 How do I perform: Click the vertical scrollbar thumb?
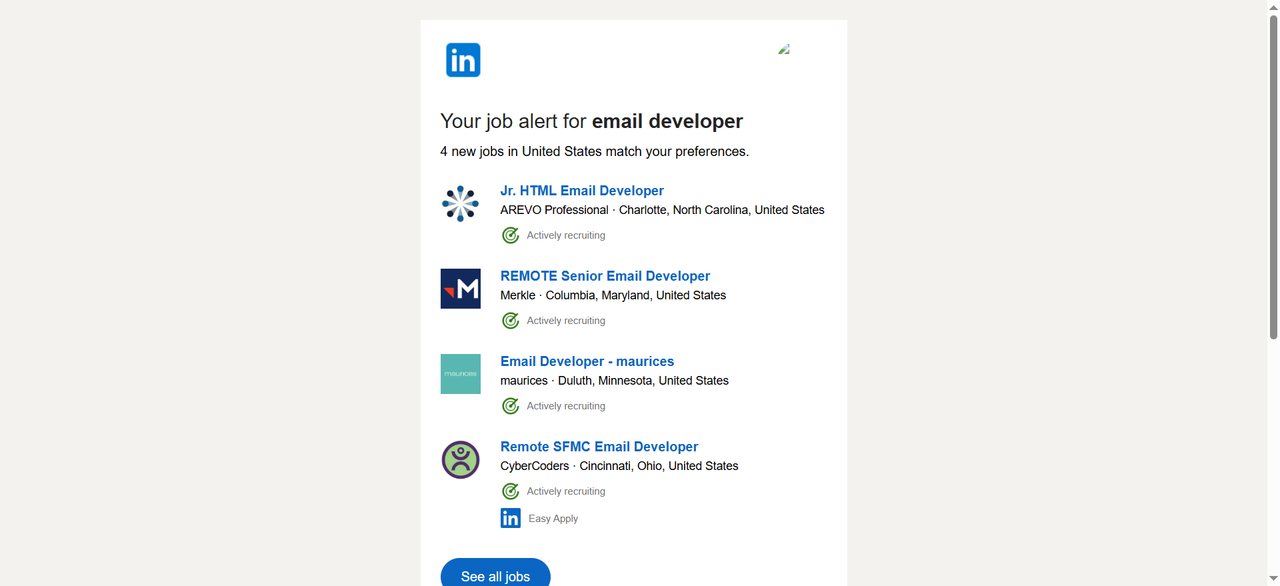(1273, 177)
